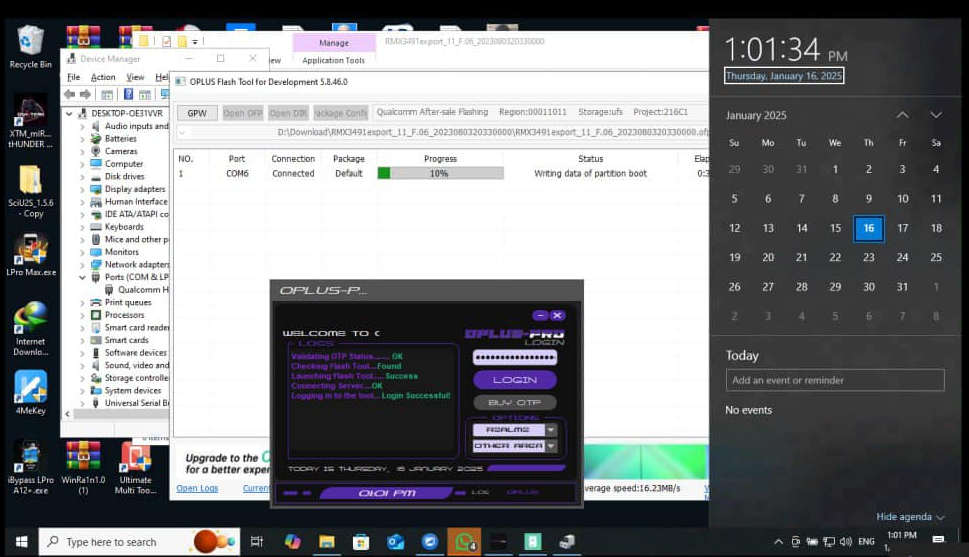Select the SciU2S_1.5.6 - Copy folder icon
The height and width of the screenshot is (557, 969).
(30, 192)
